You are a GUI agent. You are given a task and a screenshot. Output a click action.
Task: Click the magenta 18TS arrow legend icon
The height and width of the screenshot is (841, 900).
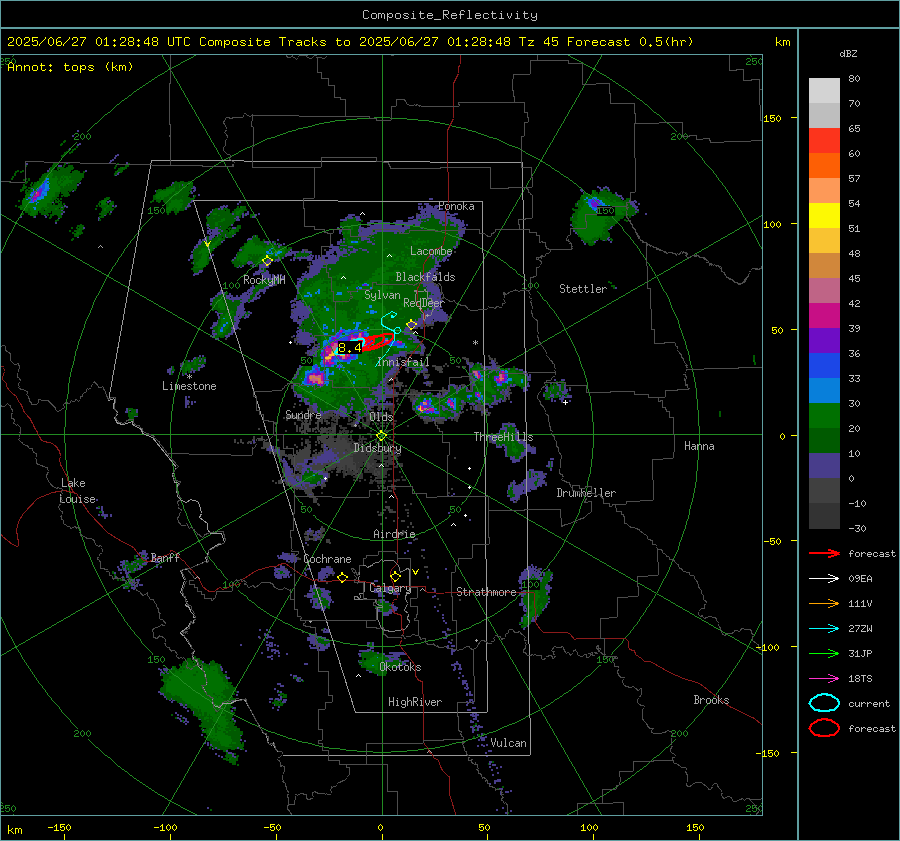824,679
